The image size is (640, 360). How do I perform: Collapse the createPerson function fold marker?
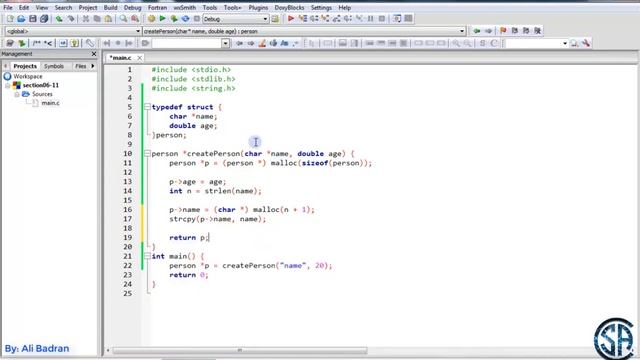[x=147, y=153]
